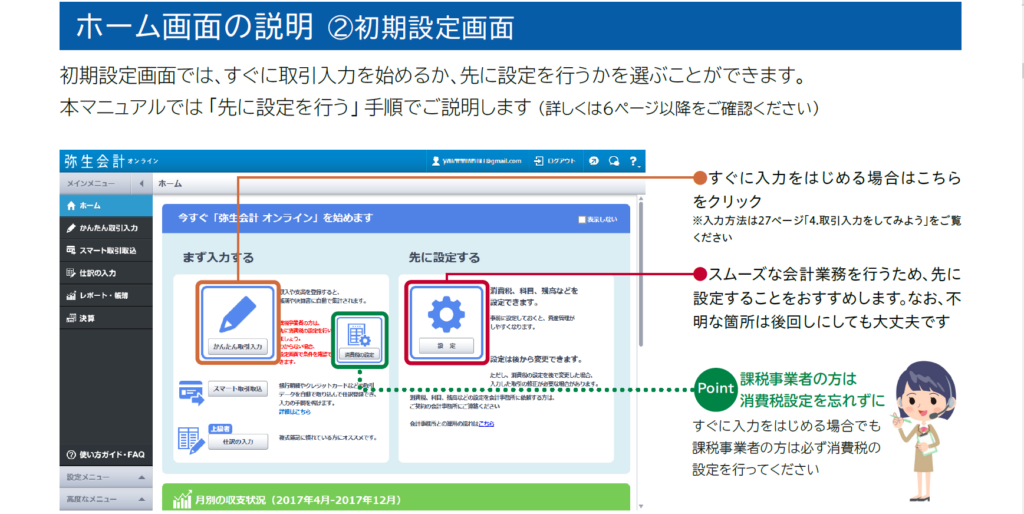Open the chat support bubble icon
The image size is (1024, 514).
click(613, 161)
